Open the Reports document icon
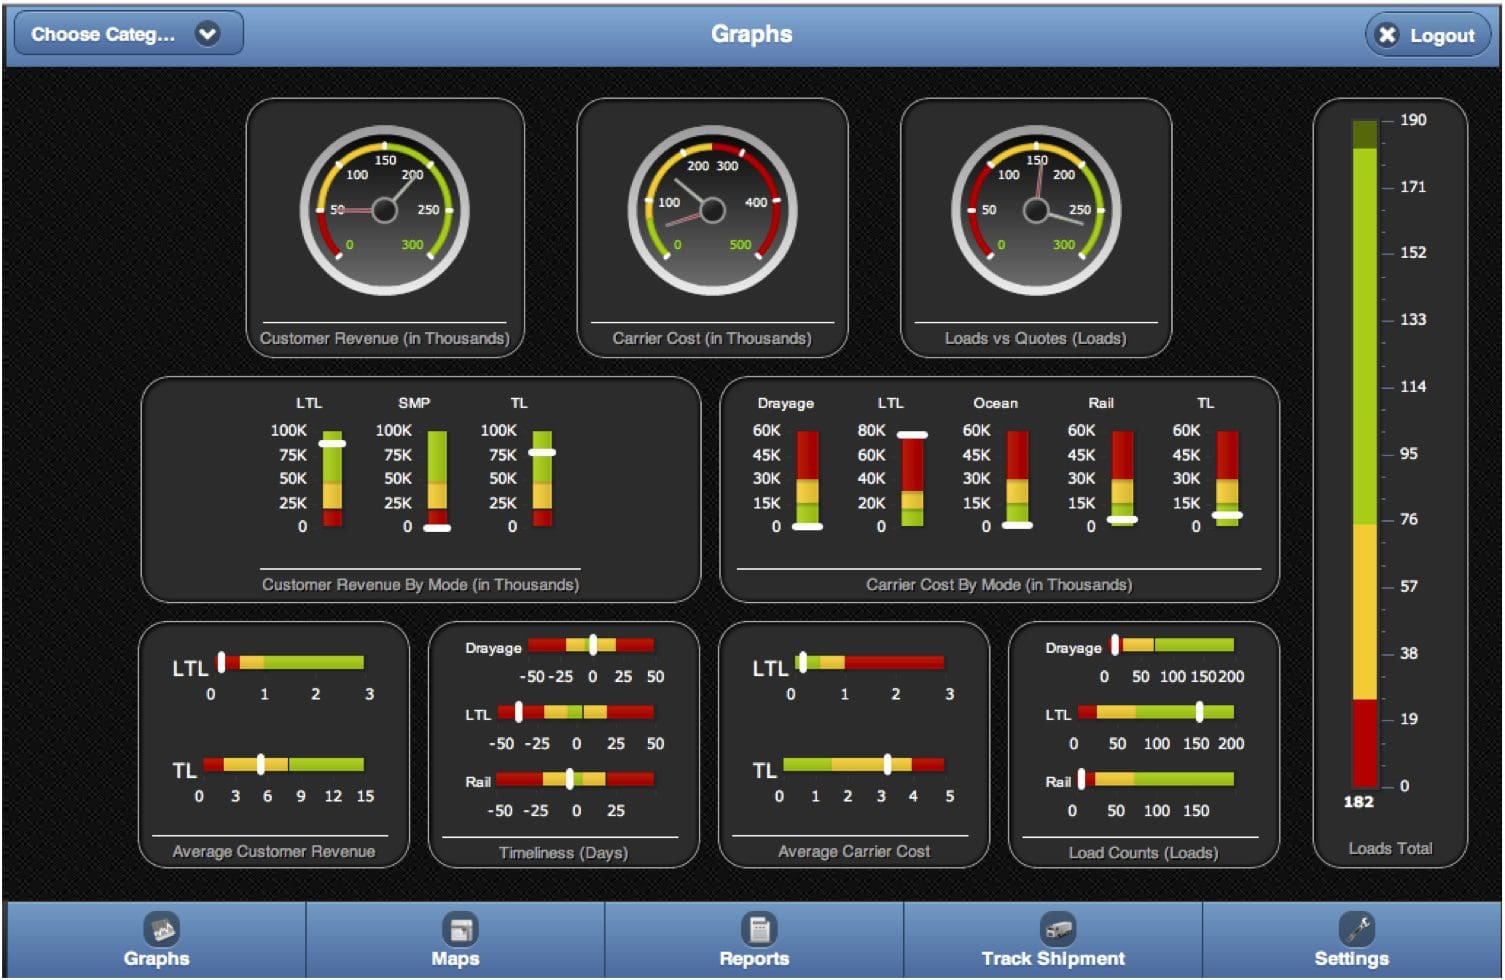1505x980 pixels. coord(759,929)
